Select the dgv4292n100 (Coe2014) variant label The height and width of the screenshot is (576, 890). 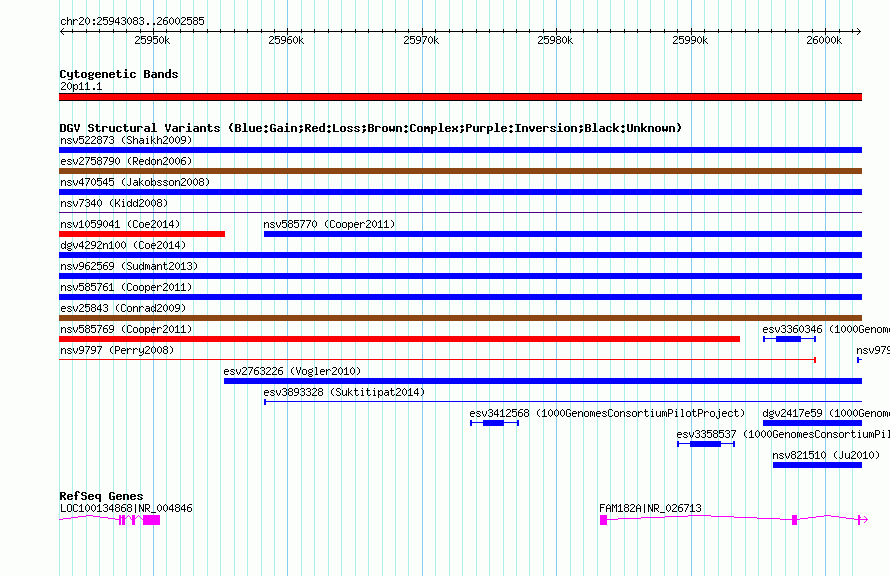coord(123,245)
